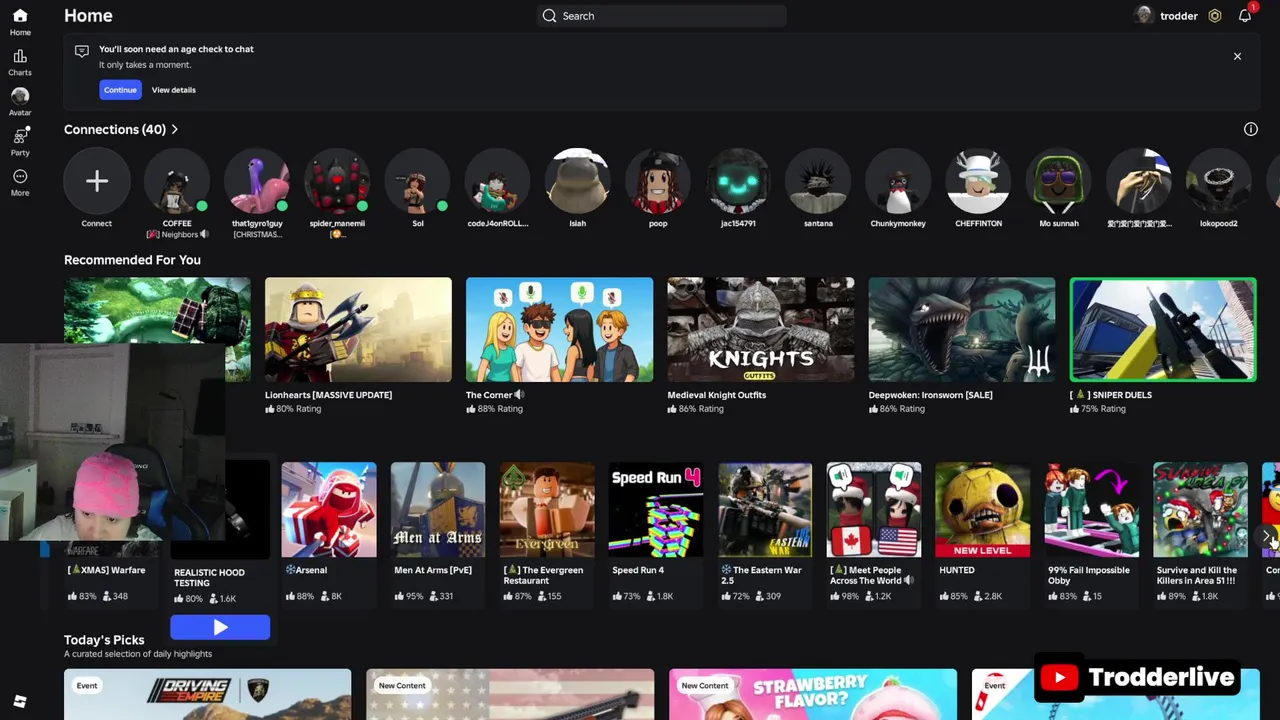1280x720 pixels.
Task: Open Medieval Knight Outfits thumbnail
Action: click(x=761, y=330)
